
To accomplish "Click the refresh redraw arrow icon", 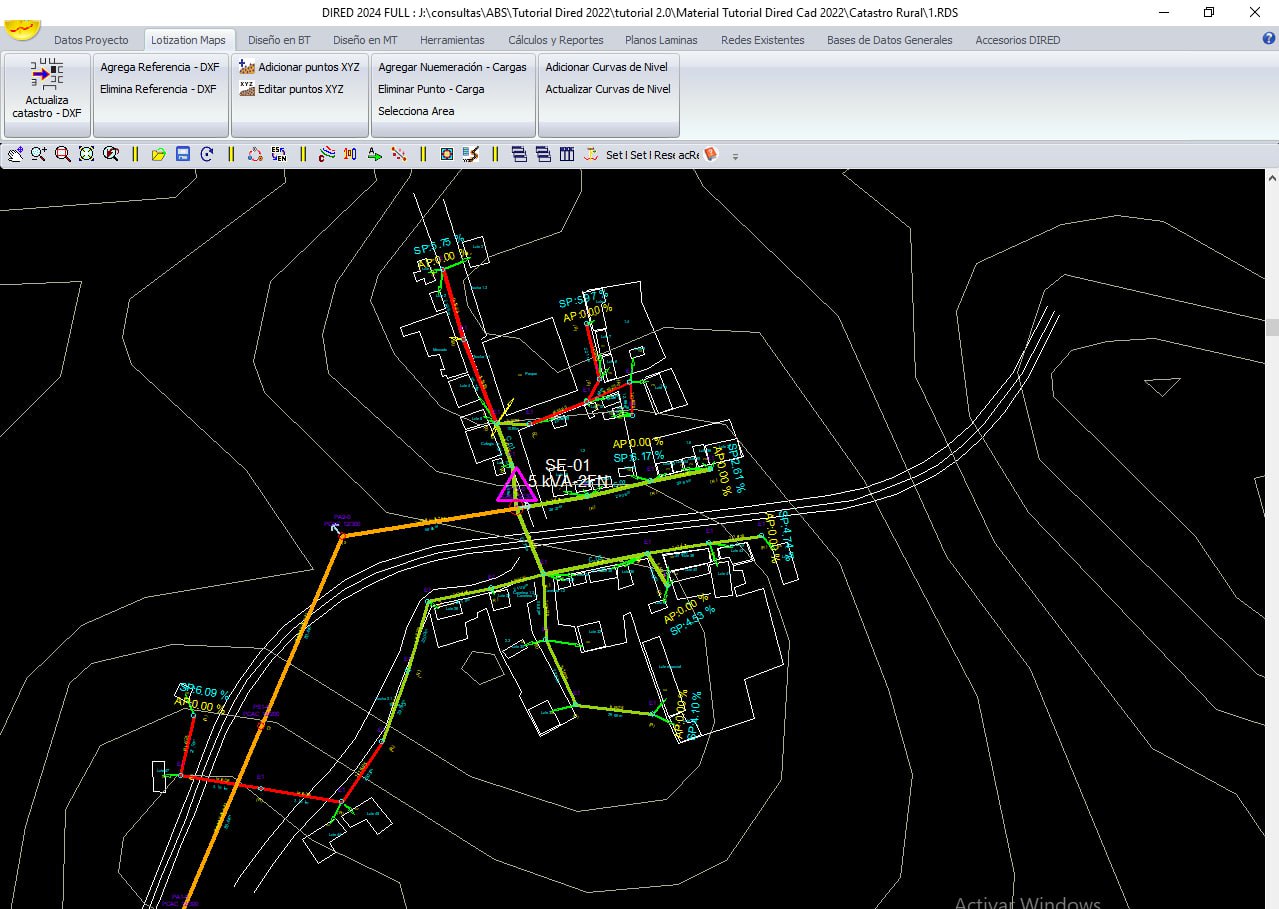I will tap(207, 154).
